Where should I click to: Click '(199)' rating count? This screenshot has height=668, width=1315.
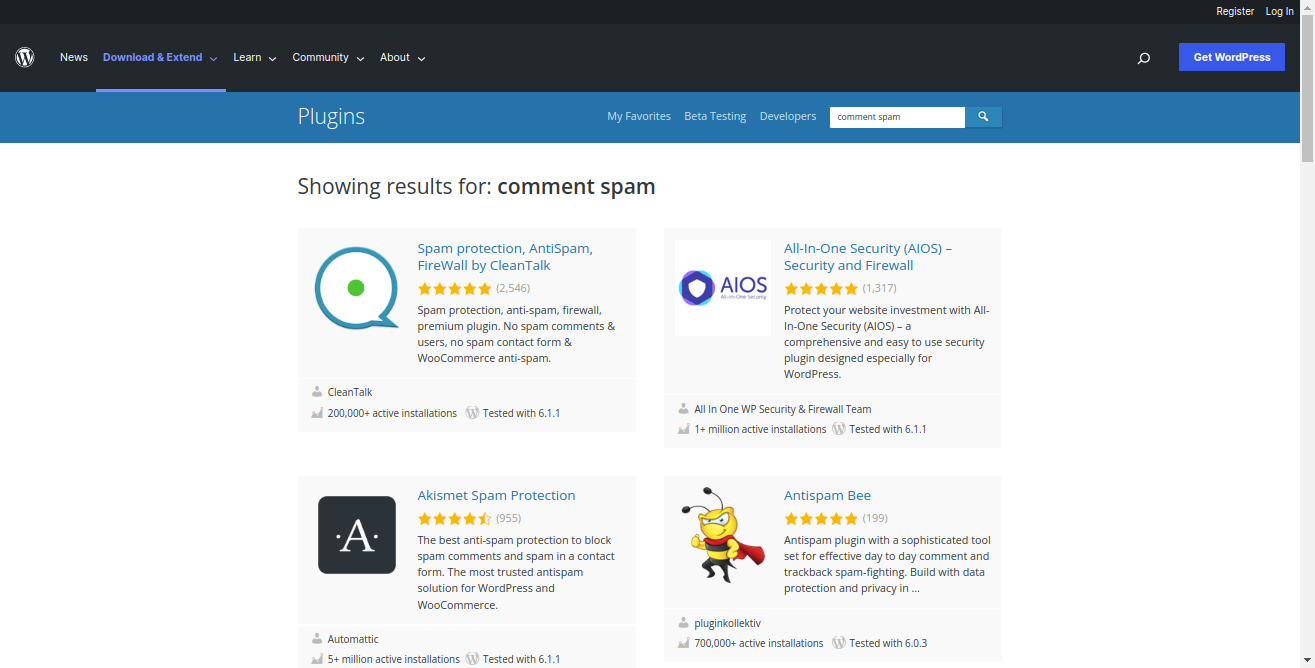pyautogui.click(x=875, y=518)
